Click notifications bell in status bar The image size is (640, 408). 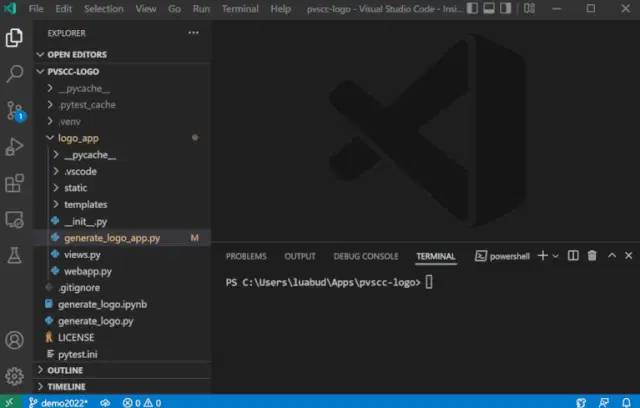point(627,403)
